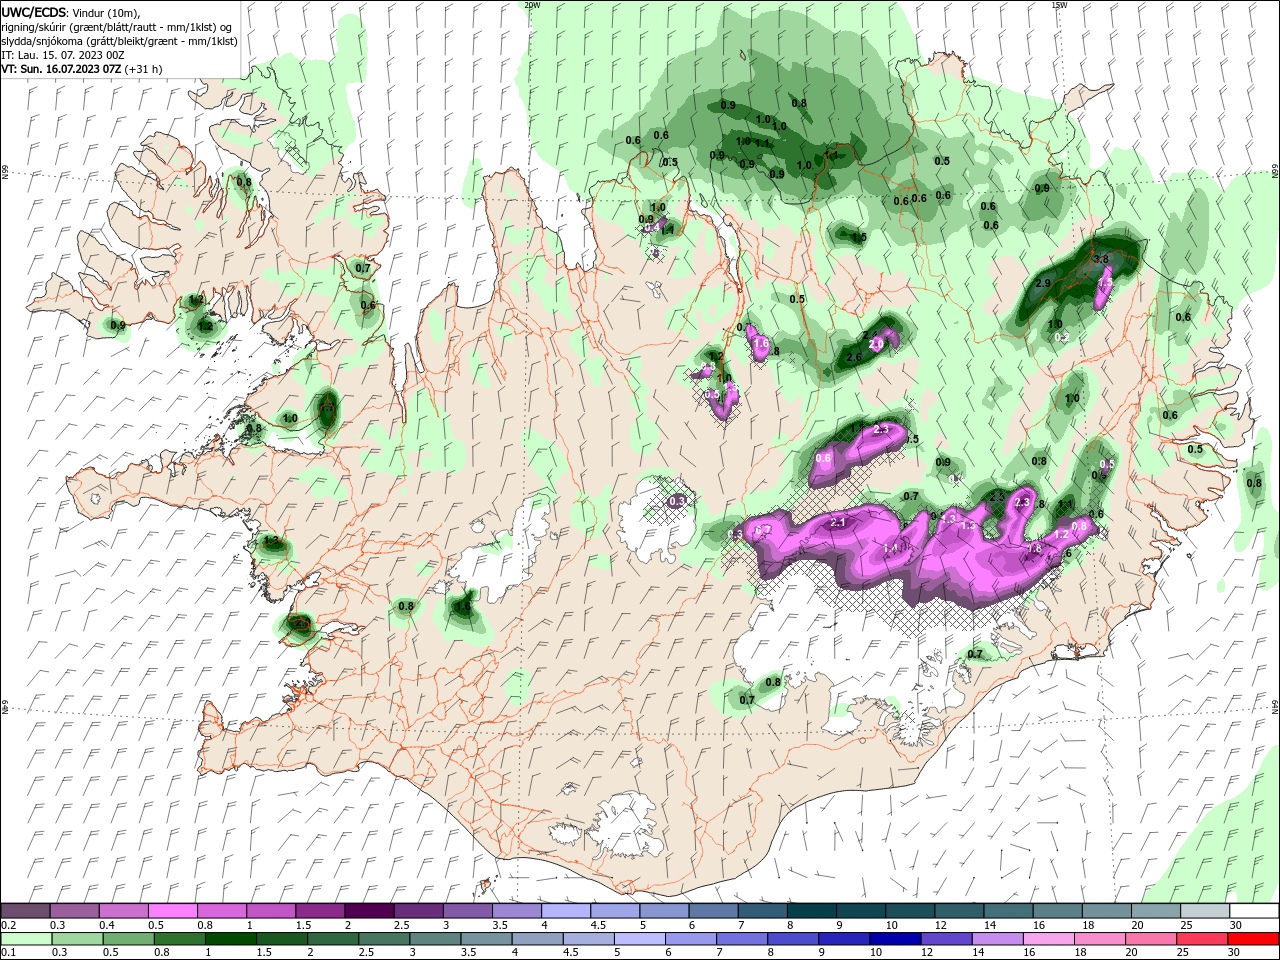1280x960 pixels.
Task: Click the '0.3' value inside the hatched glacier
Action: pyautogui.click(x=677, y=501)
